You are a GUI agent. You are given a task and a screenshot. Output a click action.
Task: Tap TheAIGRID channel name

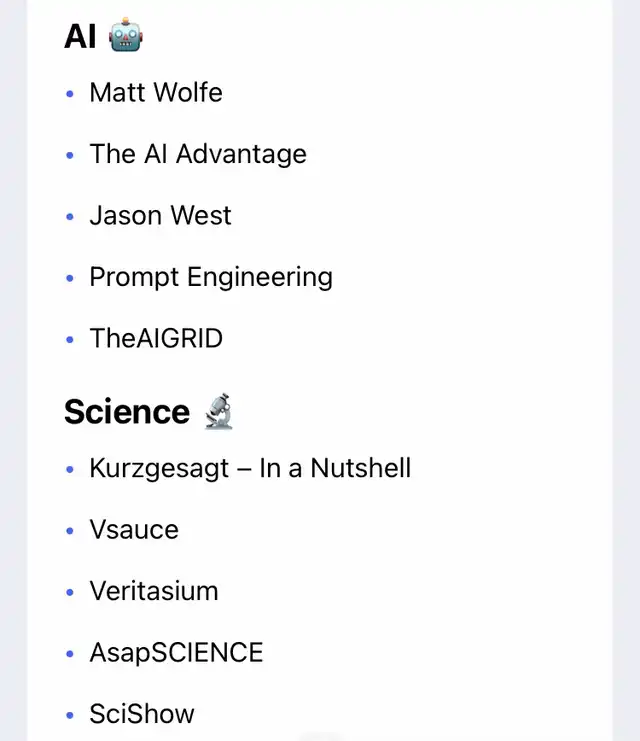point(156,339)
